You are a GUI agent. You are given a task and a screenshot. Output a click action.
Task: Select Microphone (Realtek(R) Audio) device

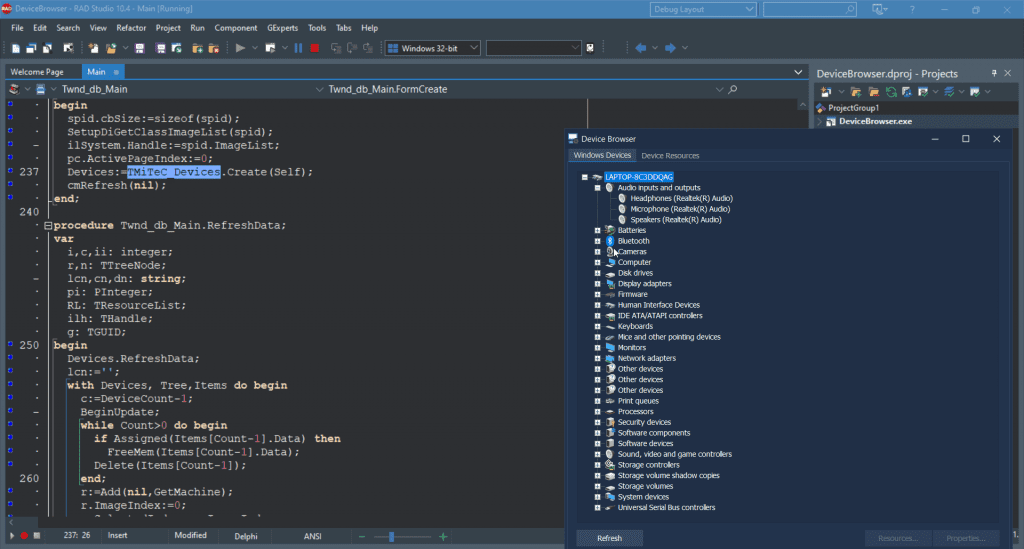coord(680,209)
